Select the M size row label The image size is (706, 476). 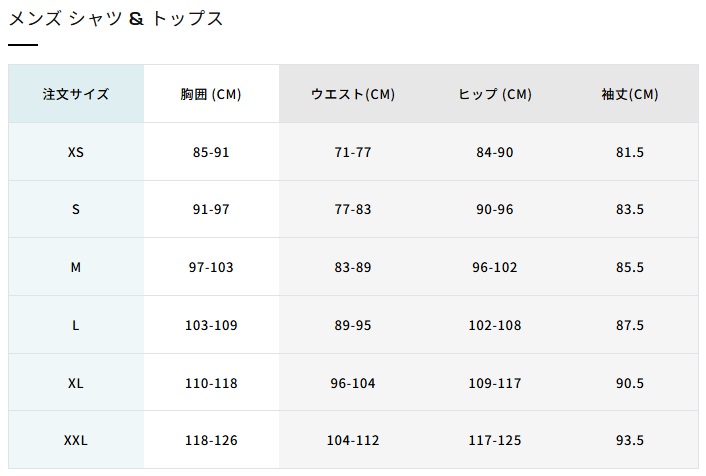76,267
